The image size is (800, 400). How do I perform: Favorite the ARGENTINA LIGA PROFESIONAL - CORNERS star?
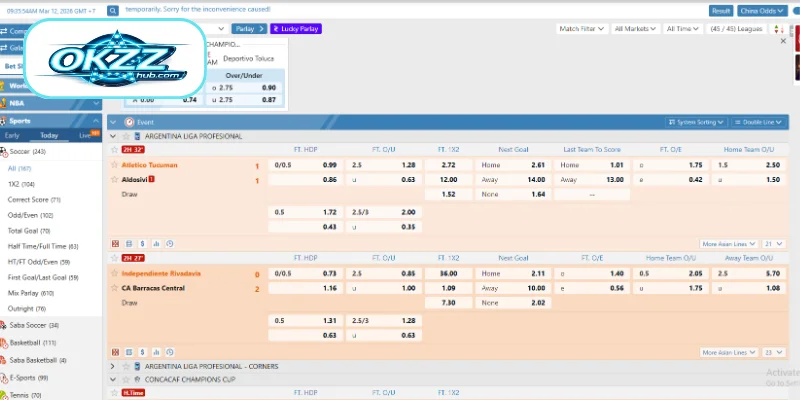[126, 367]
